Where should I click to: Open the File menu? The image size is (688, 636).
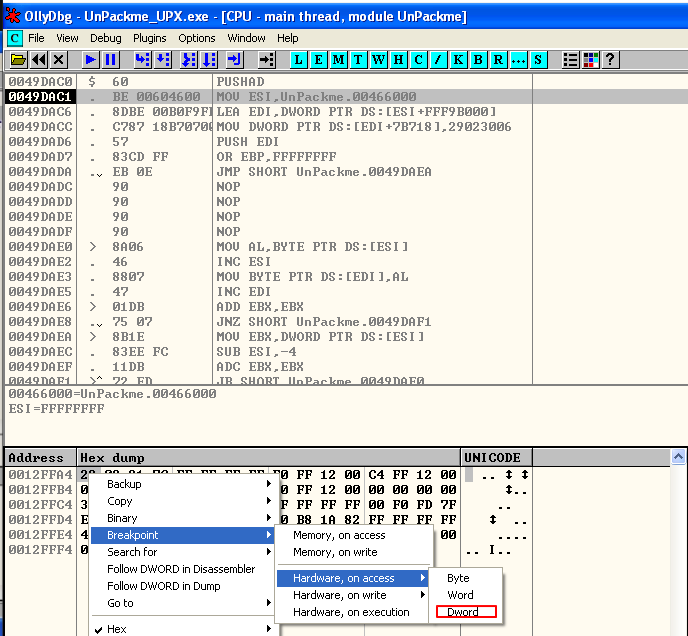tap(36, 39)
